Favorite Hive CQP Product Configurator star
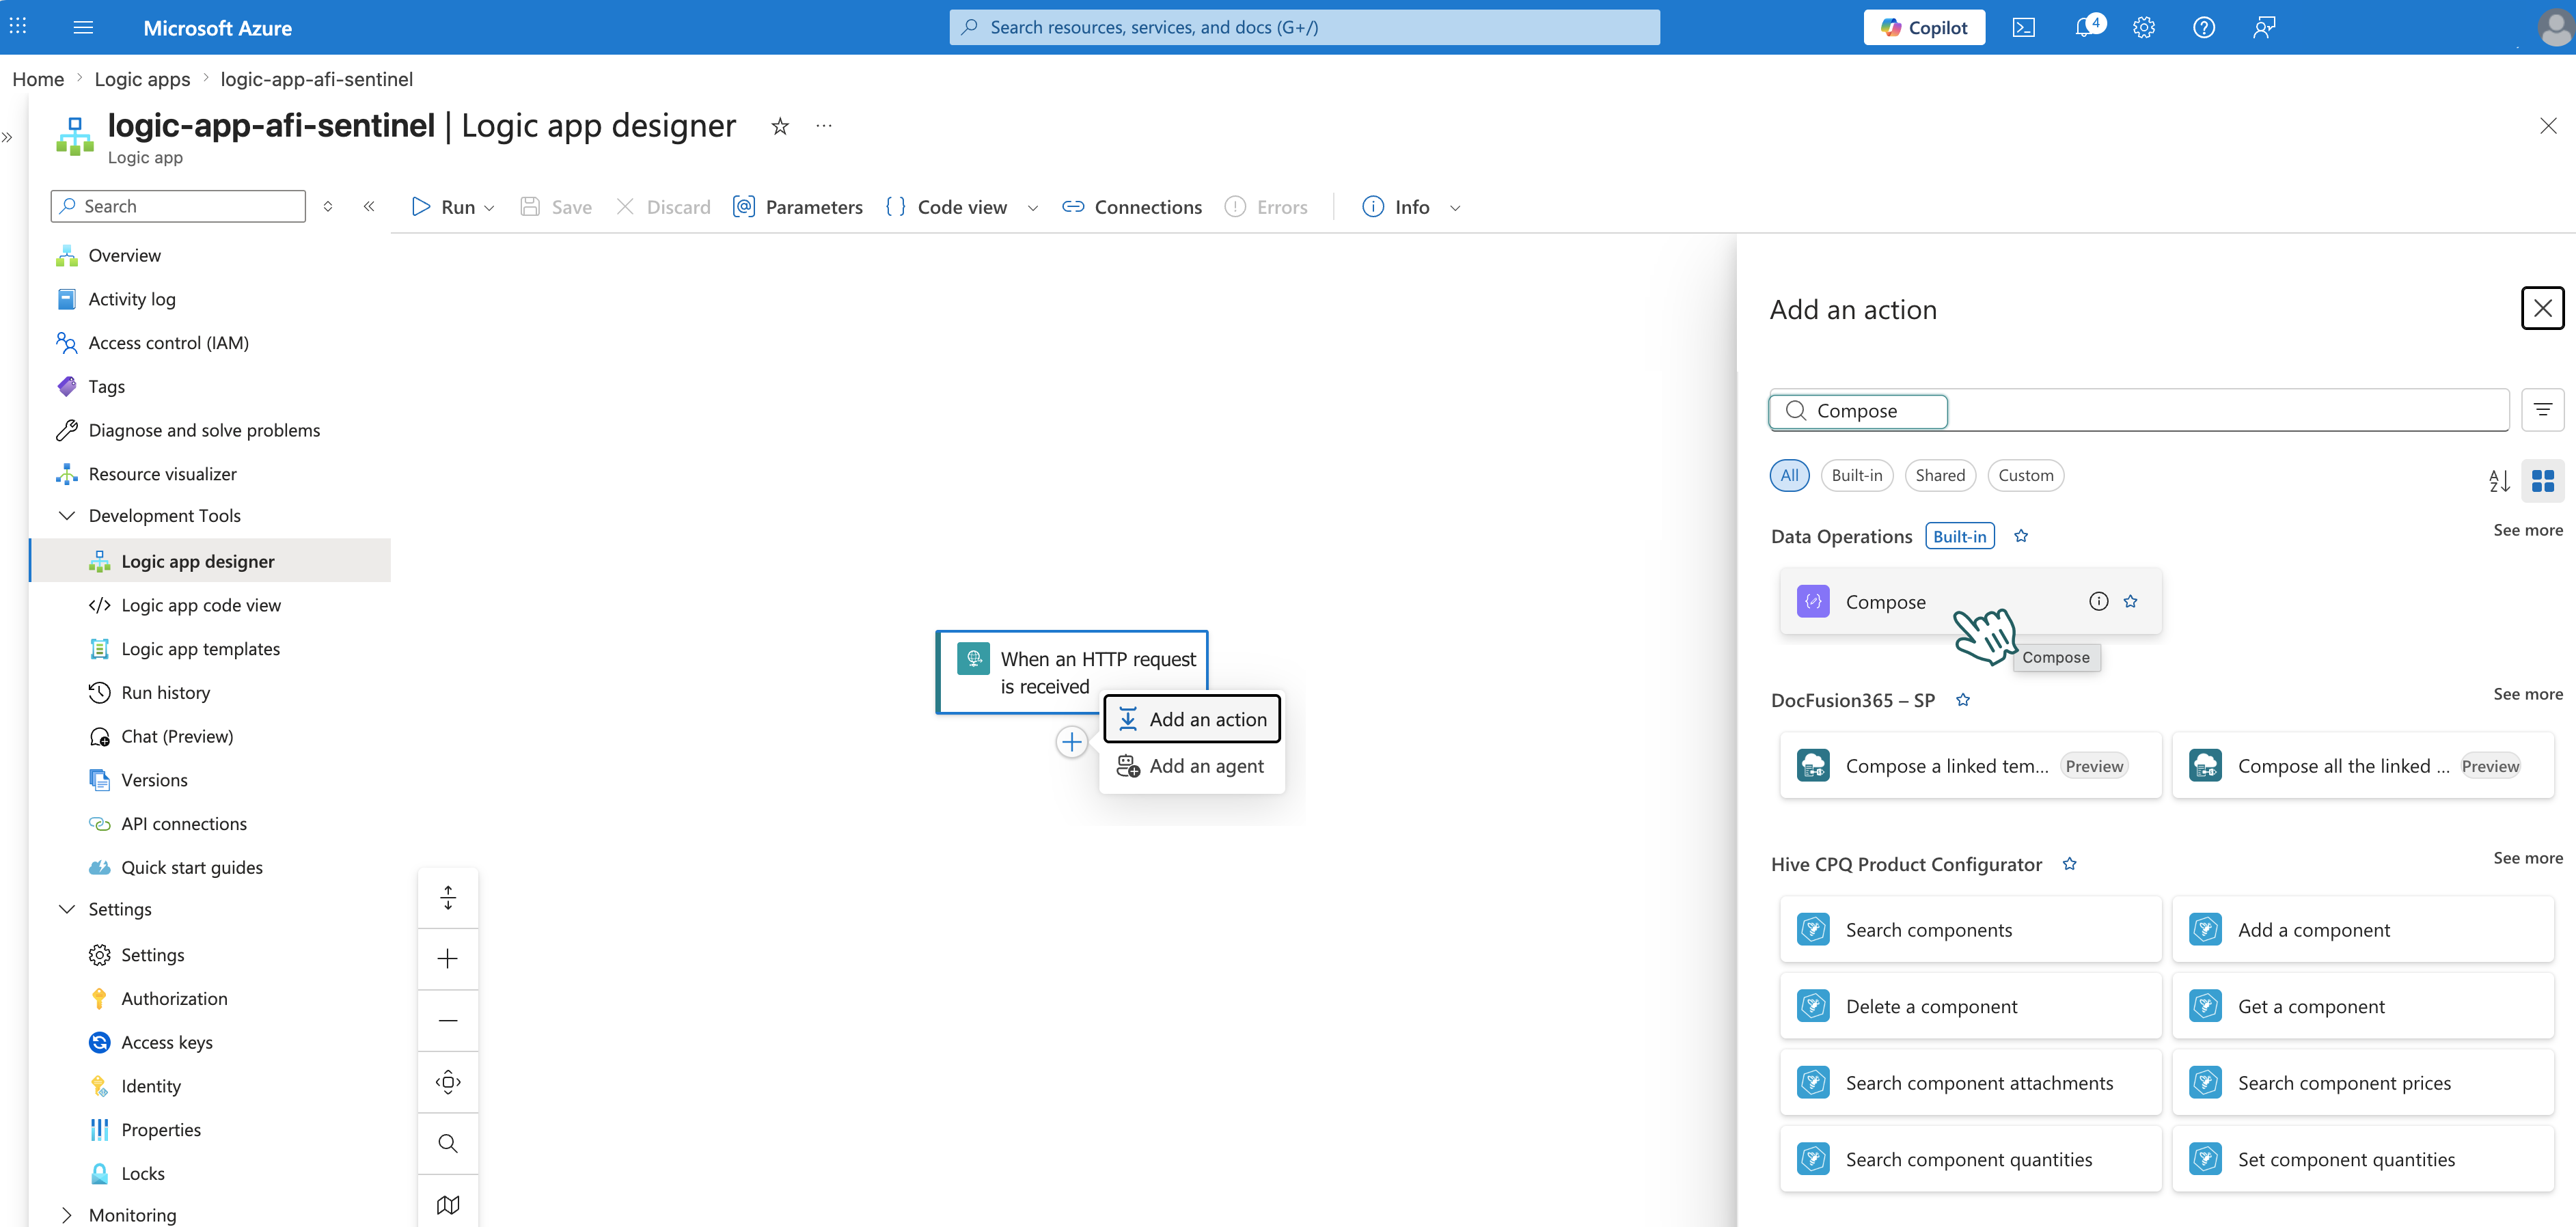The height and width of the screenshot is (1227, 2576). pyautogui.click(x=2069, y=864)
